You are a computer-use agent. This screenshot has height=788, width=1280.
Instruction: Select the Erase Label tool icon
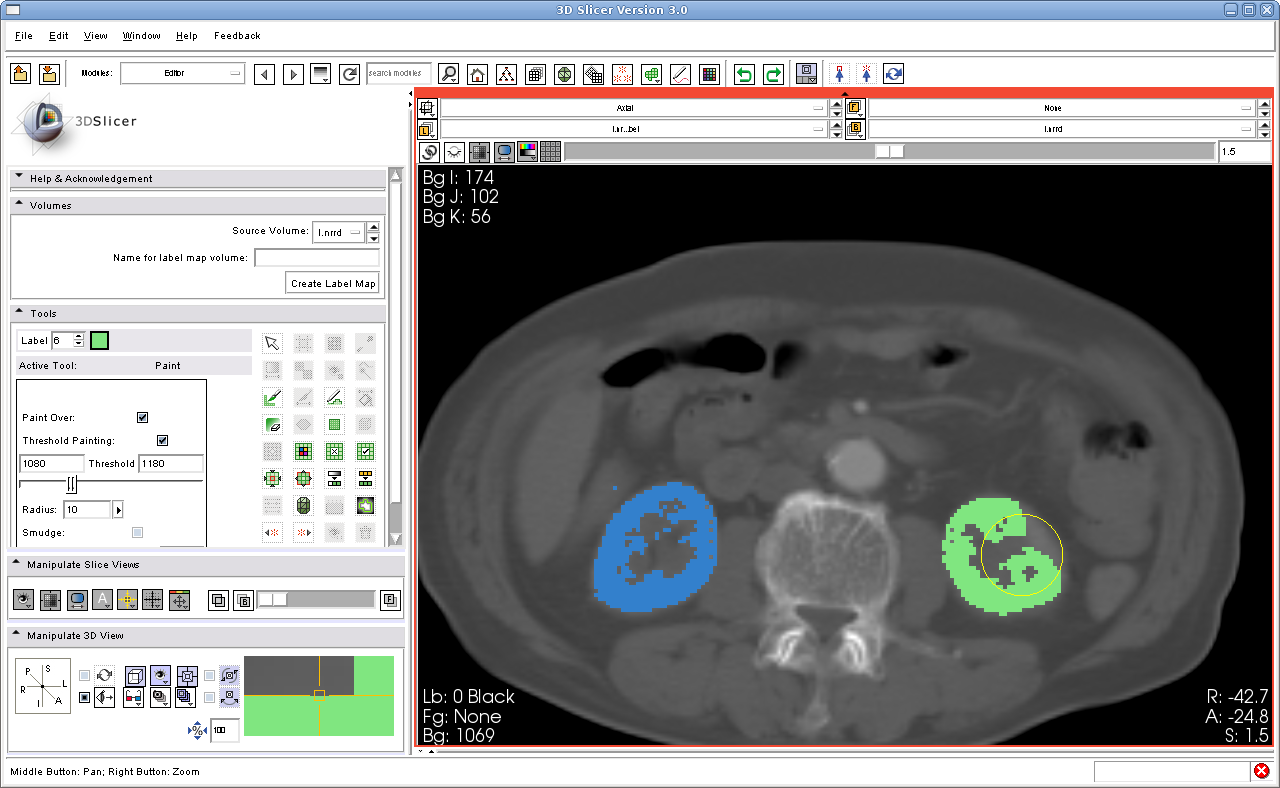click(x=272, y=424)
